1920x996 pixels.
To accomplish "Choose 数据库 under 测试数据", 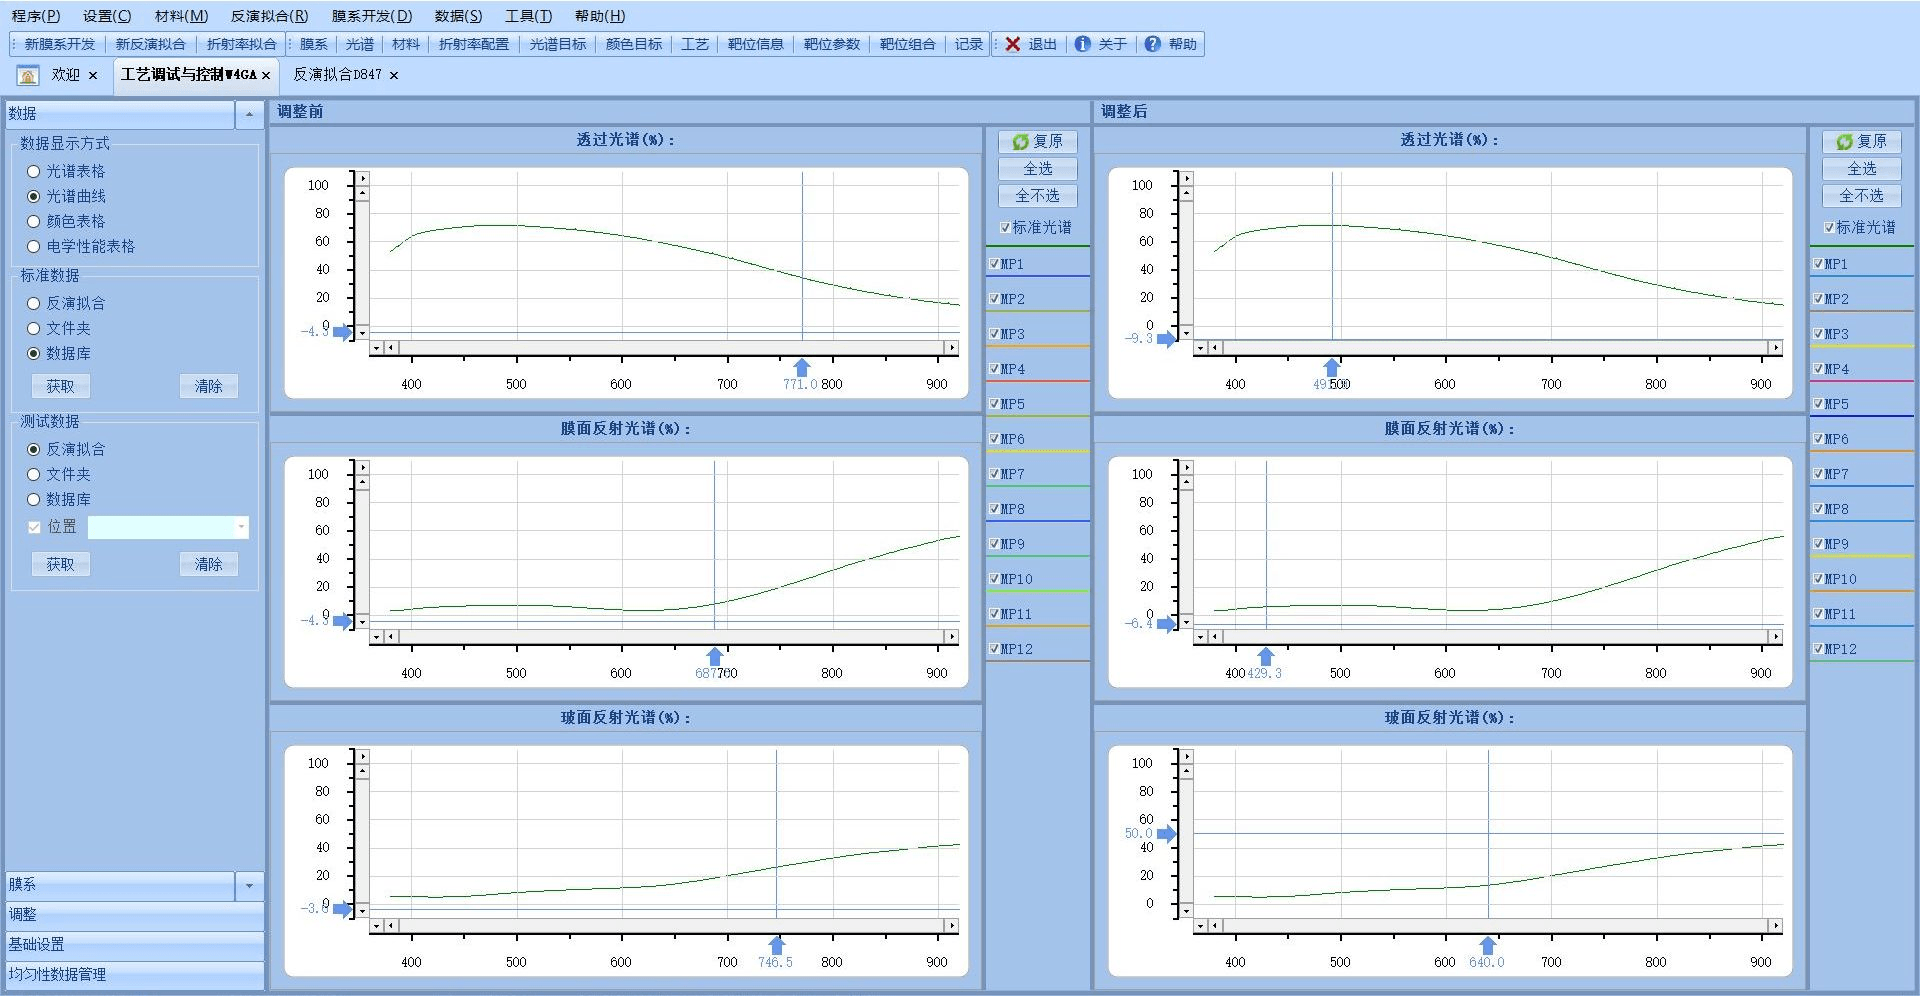I will pyautogui.click(x=34, y=499).
